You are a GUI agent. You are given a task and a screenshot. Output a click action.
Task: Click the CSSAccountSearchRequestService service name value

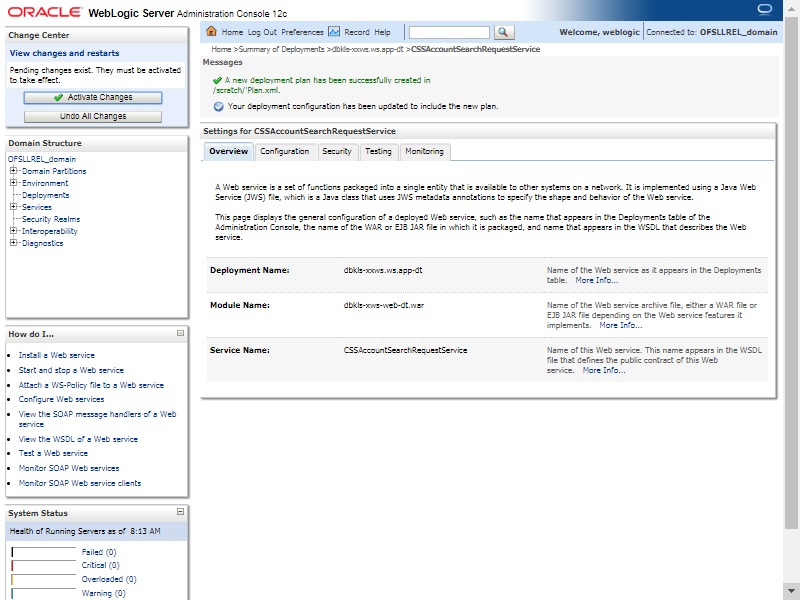click(x=406, y=351)
